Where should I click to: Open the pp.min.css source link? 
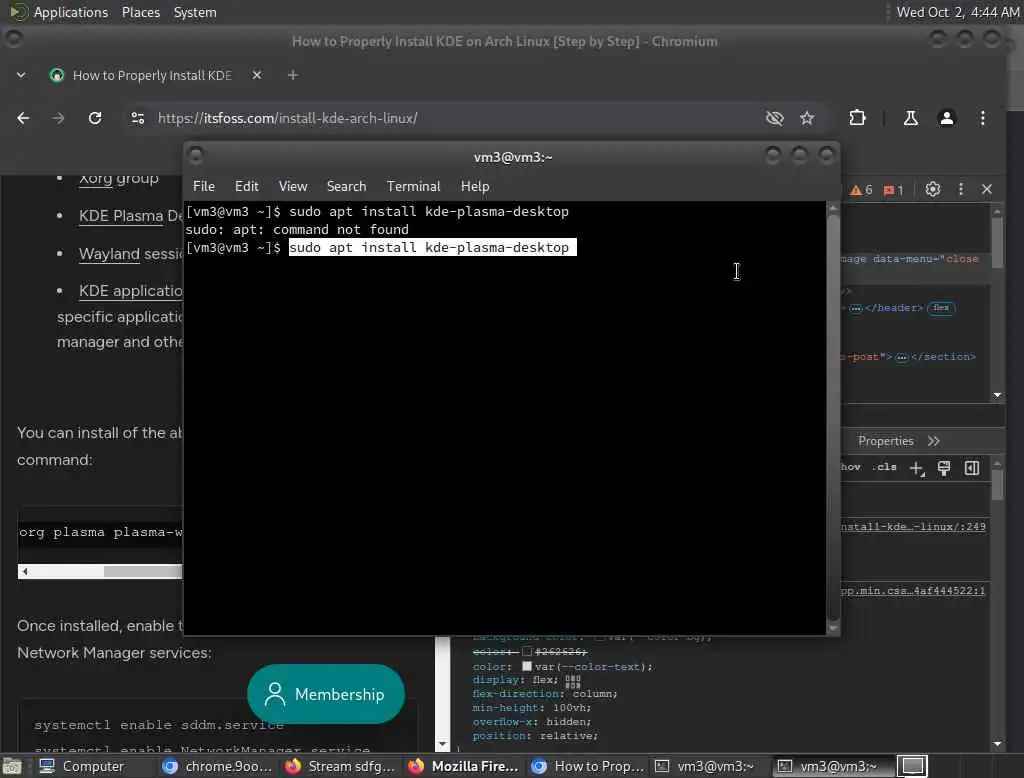tap(913, 591)
